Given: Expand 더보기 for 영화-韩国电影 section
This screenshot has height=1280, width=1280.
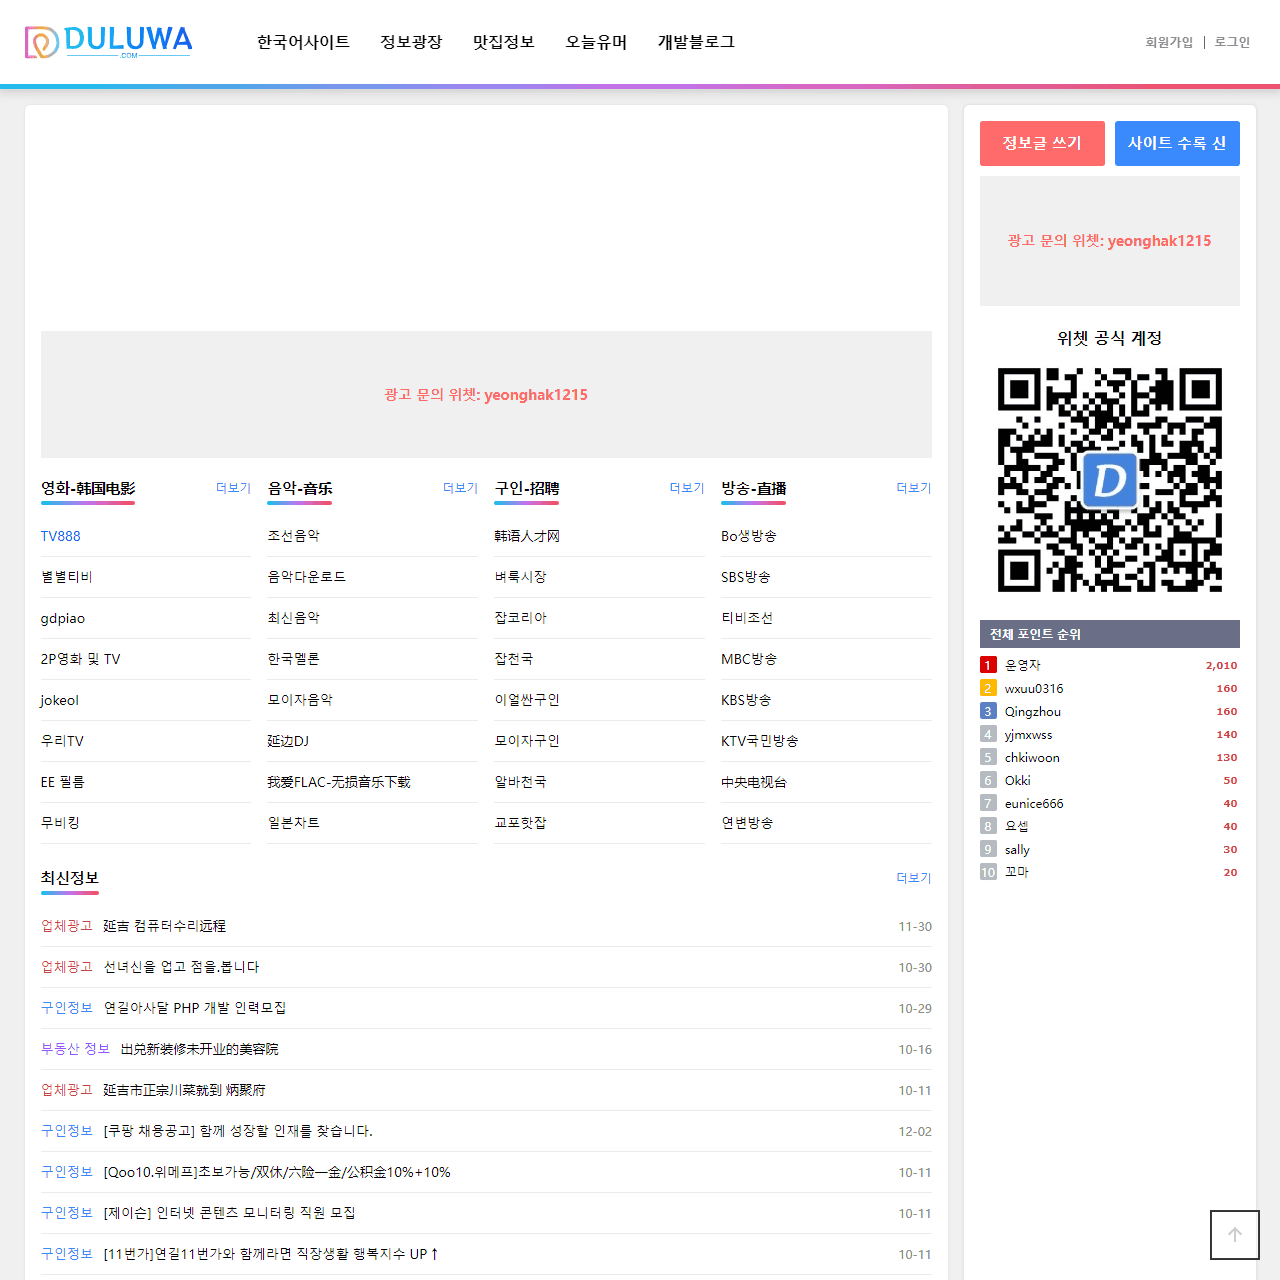Looking at the screenshot, I should 233,488.
